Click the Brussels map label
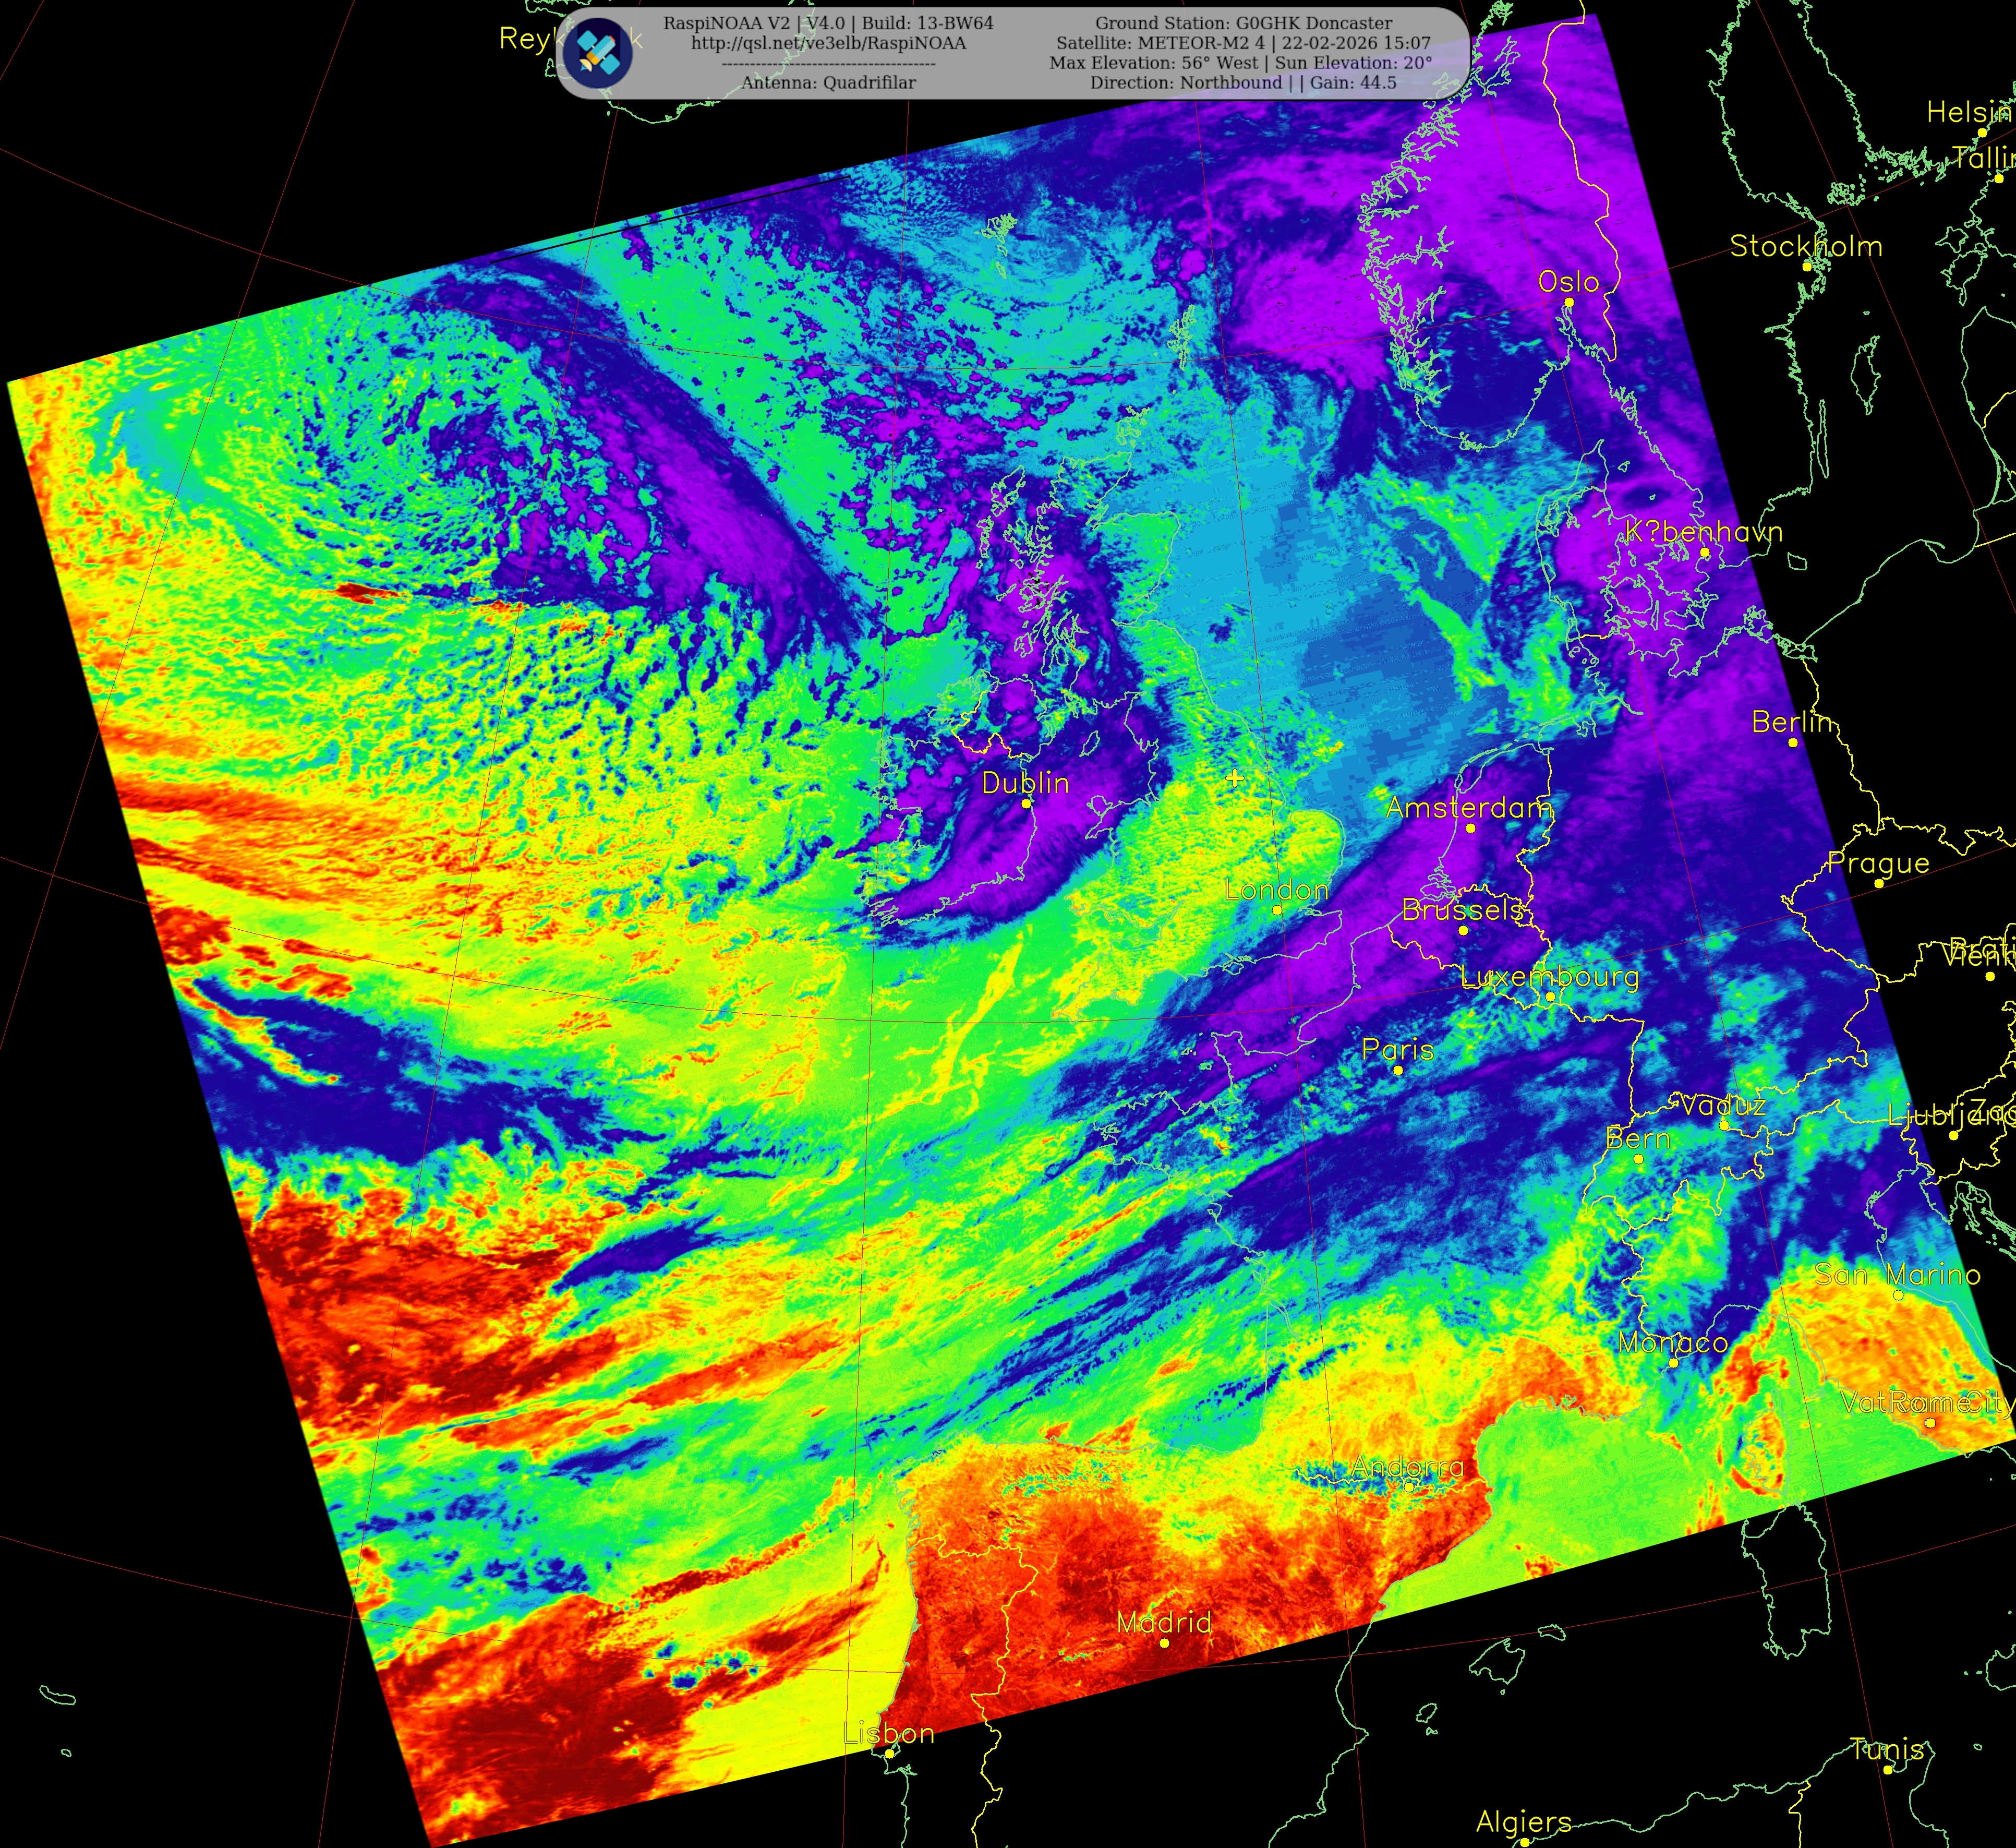This screenshot has width=2016, height=1848. tap(1462, 909)
